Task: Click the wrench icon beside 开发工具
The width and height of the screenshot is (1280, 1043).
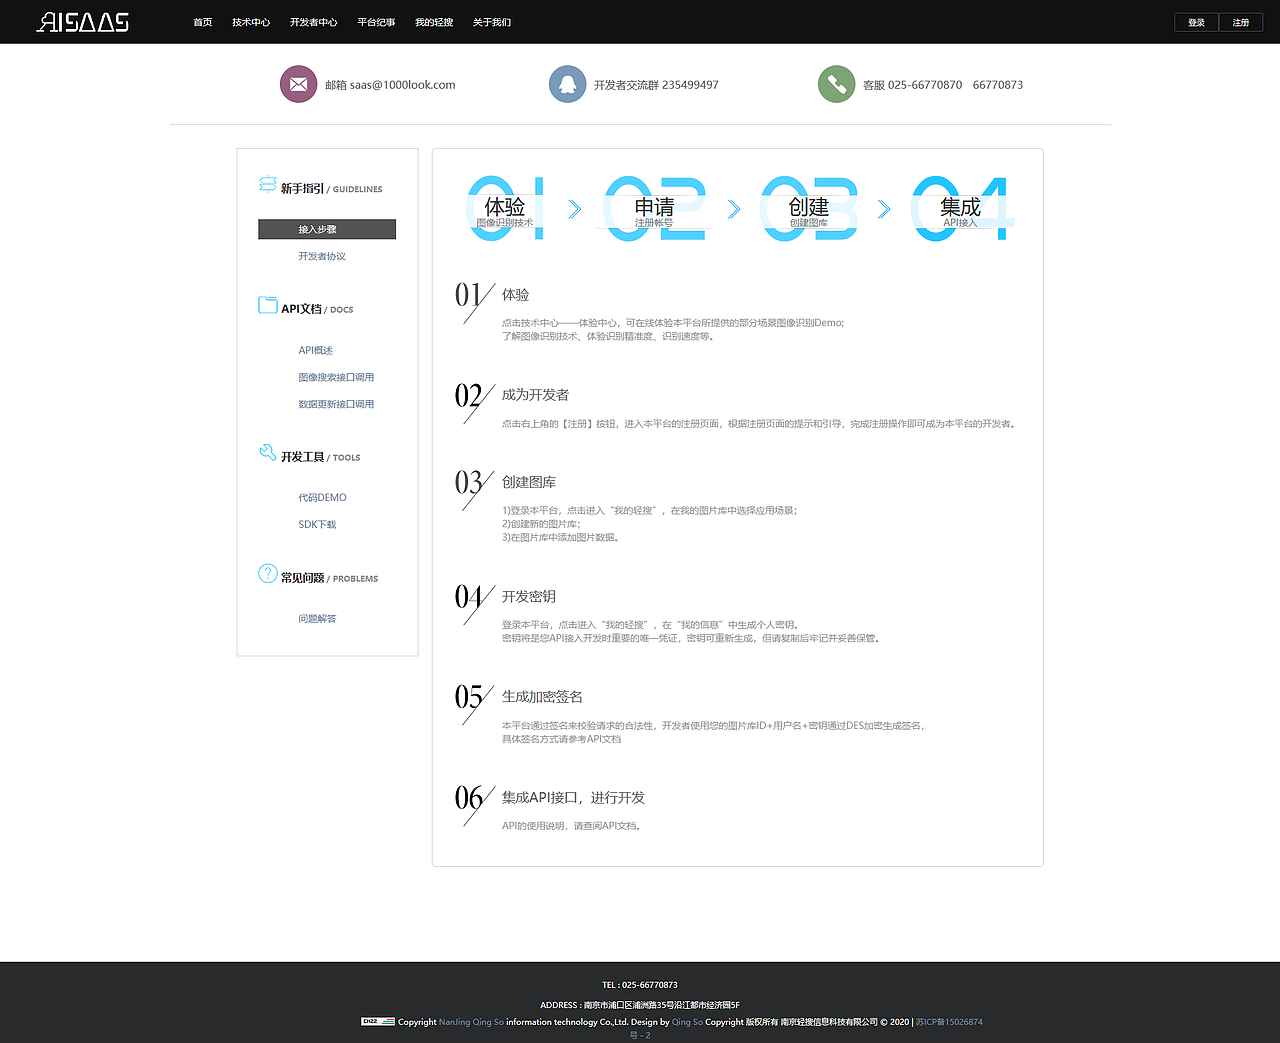Action: tap(267, 452)
